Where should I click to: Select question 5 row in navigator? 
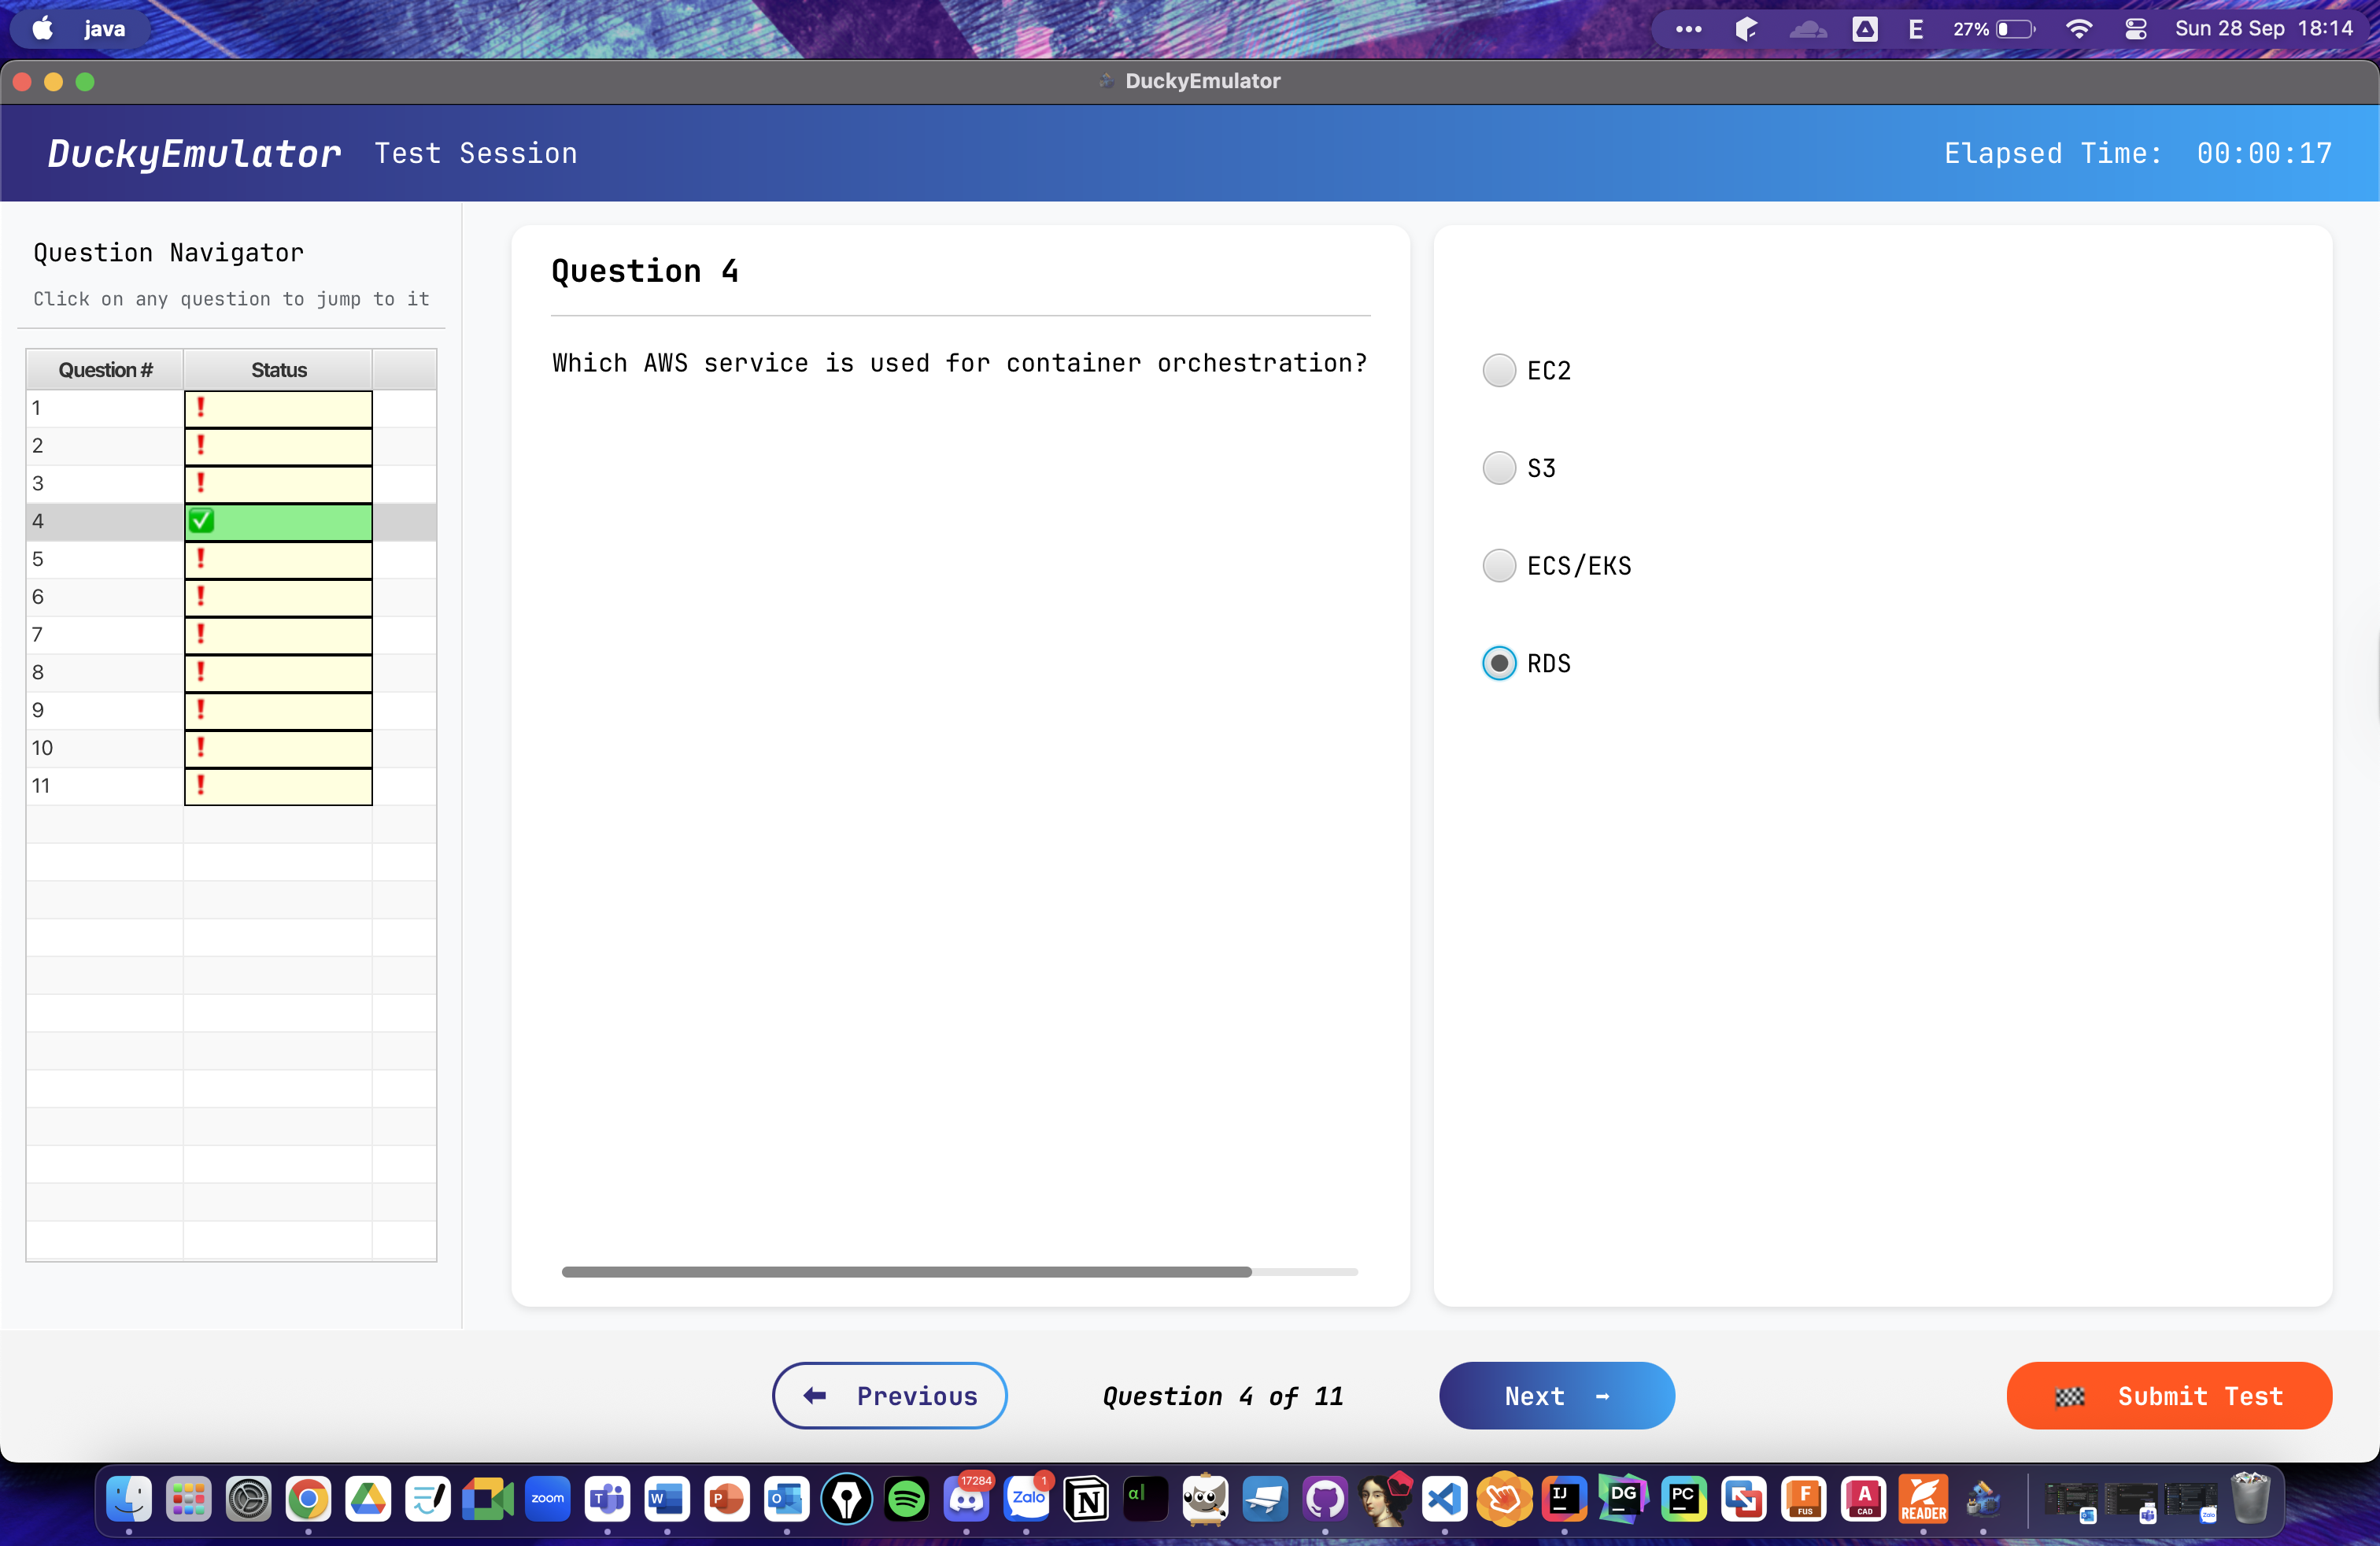pos(231,559)
